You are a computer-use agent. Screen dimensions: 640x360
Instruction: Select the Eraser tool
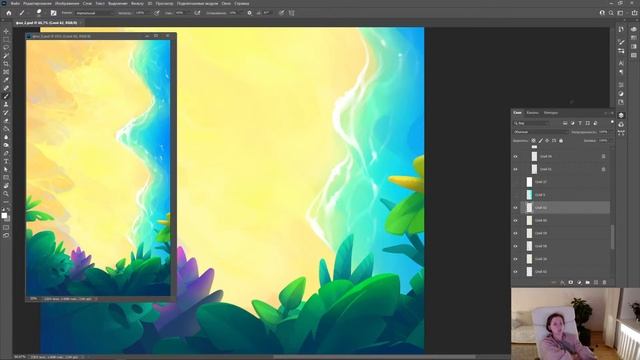point(6,121)
